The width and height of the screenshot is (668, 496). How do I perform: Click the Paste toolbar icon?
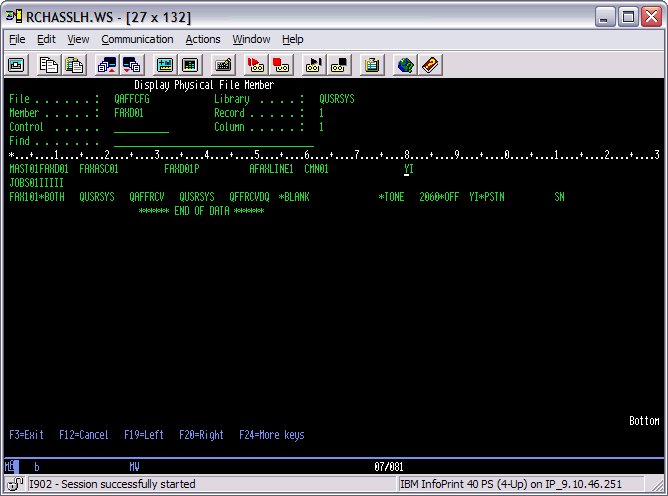tap(74, 65)
